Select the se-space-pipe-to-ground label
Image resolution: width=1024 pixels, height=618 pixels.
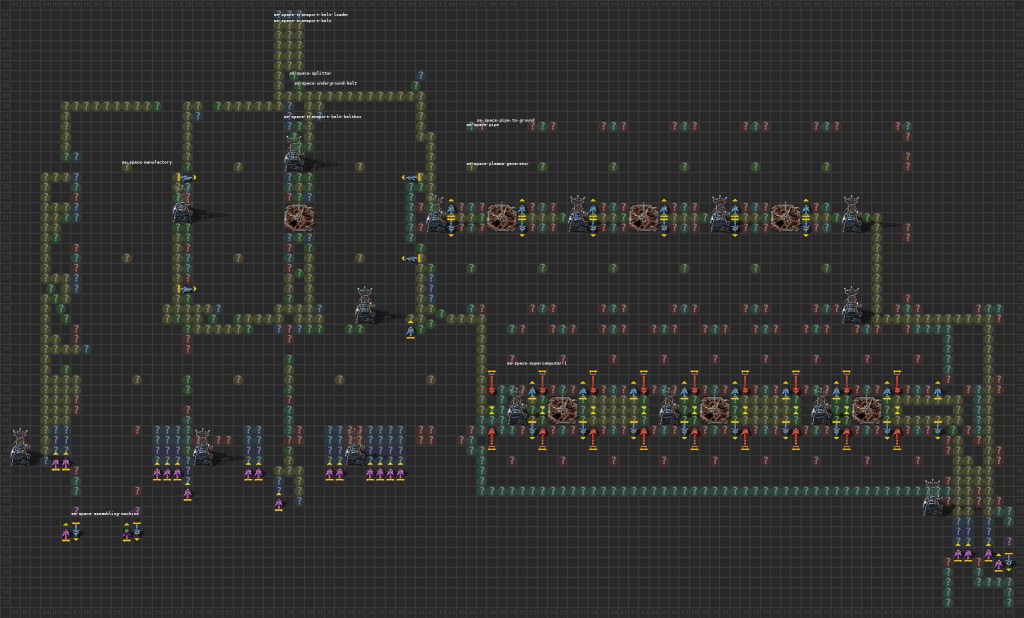tap(505, 120)
